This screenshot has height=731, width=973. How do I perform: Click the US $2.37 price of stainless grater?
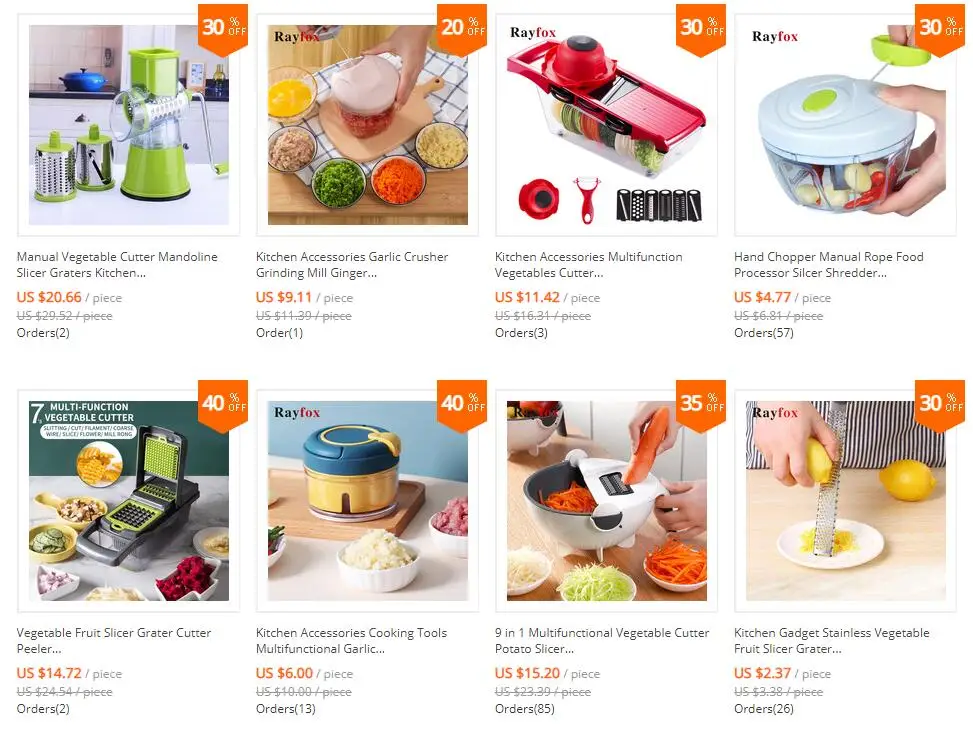[763, 673]
